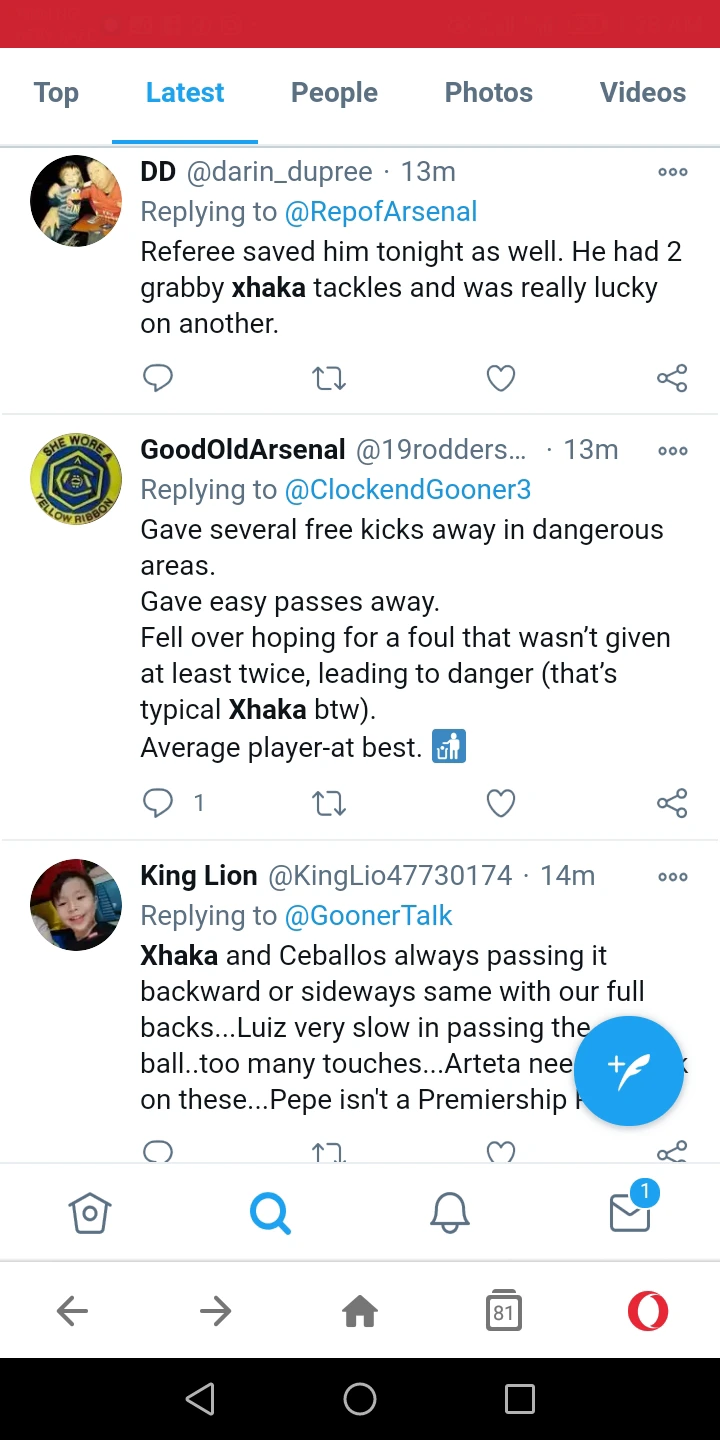Viewport: 720px width, 1440px height.
Task: Reply to DD's tweet
Action: coord(158,378)
